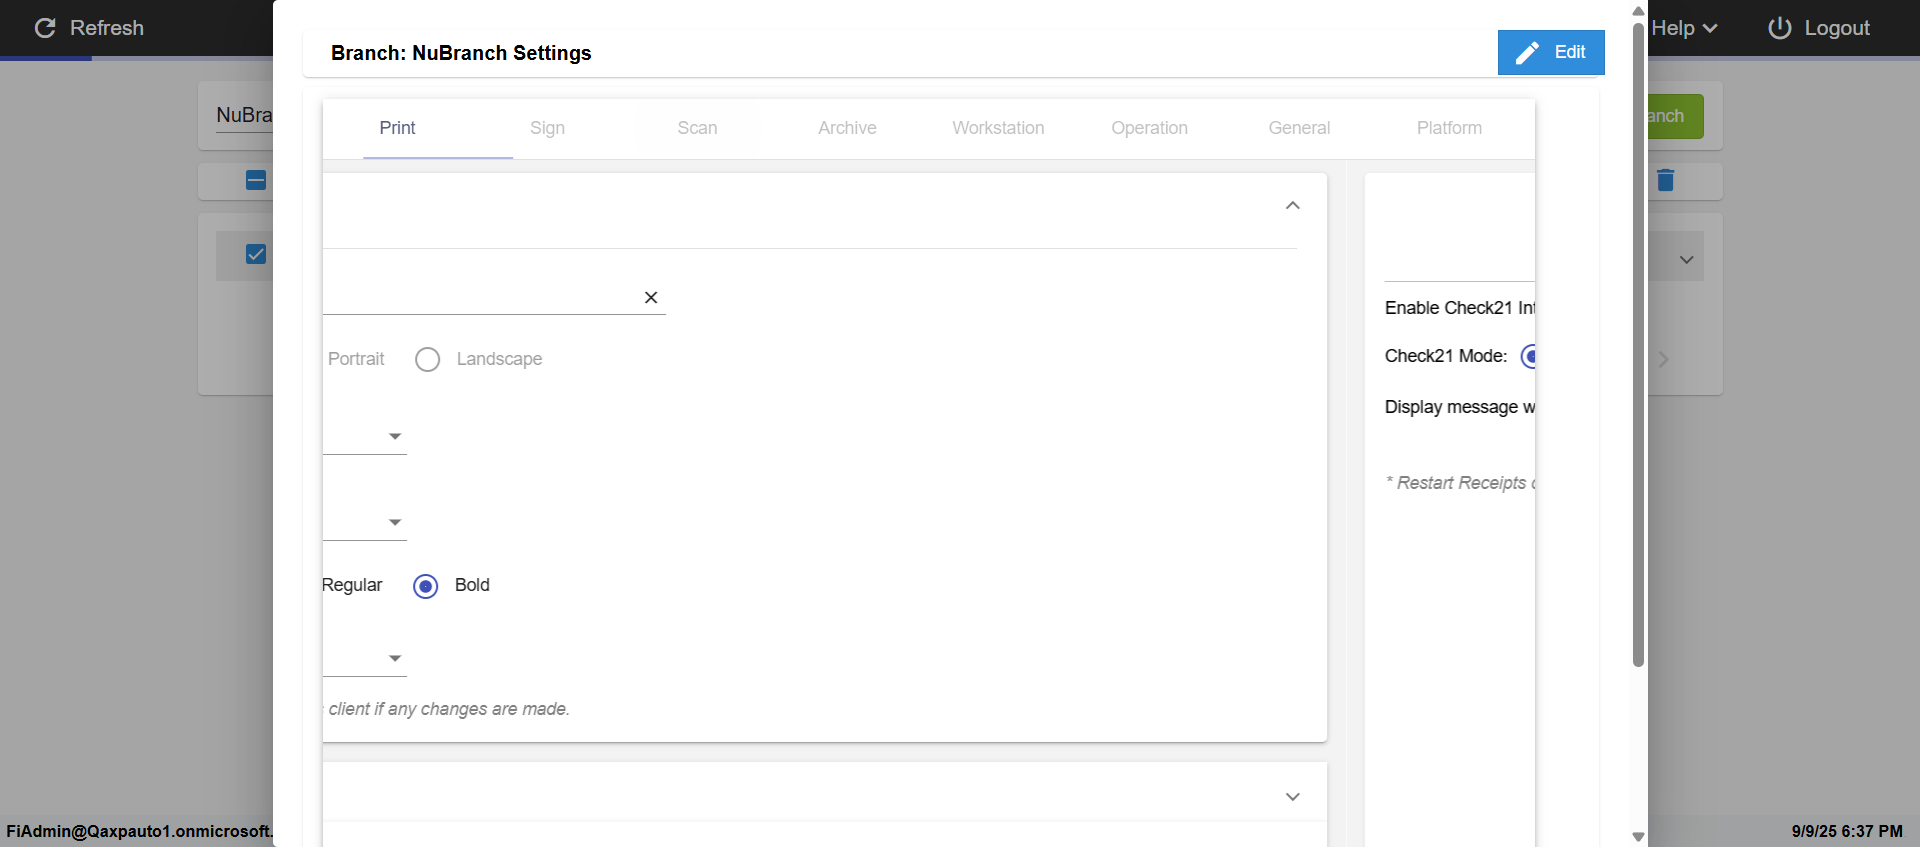Click the X clear icon in field

click(651, 298)
